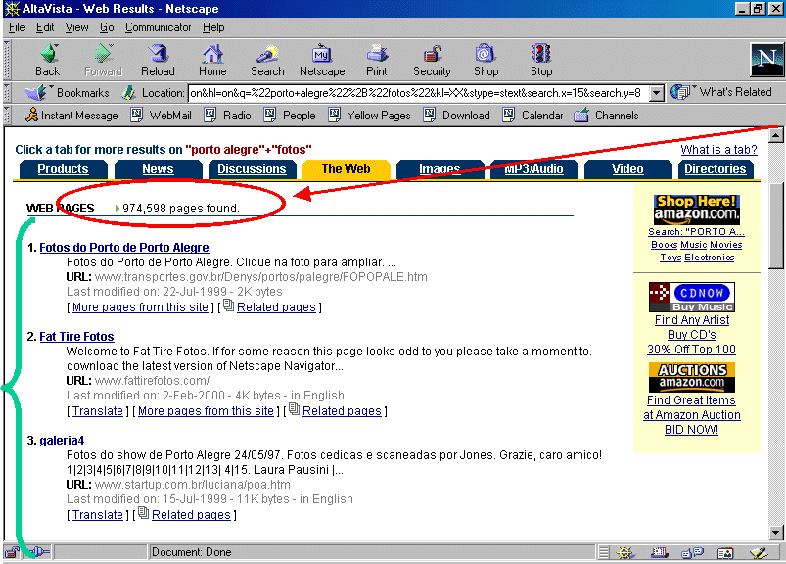Click 'BID NOW!' Amazon Auction link
This screenshot has height=564, width=786.
tap(691, 430)
